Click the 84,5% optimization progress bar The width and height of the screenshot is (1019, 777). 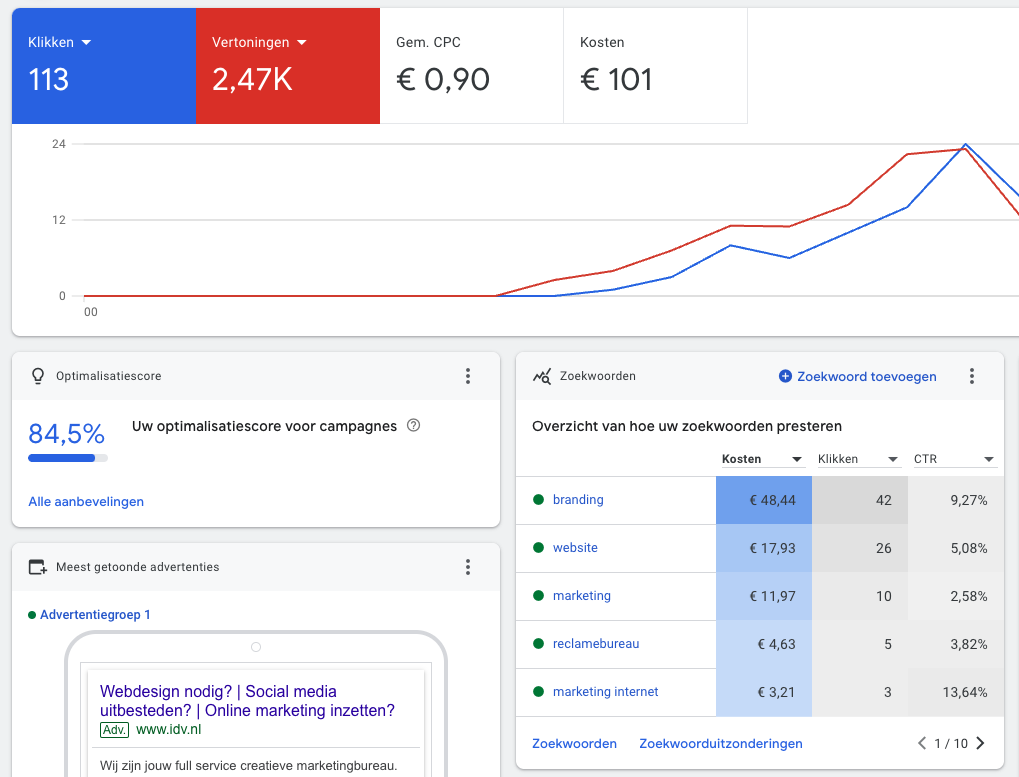coord(68,458)
